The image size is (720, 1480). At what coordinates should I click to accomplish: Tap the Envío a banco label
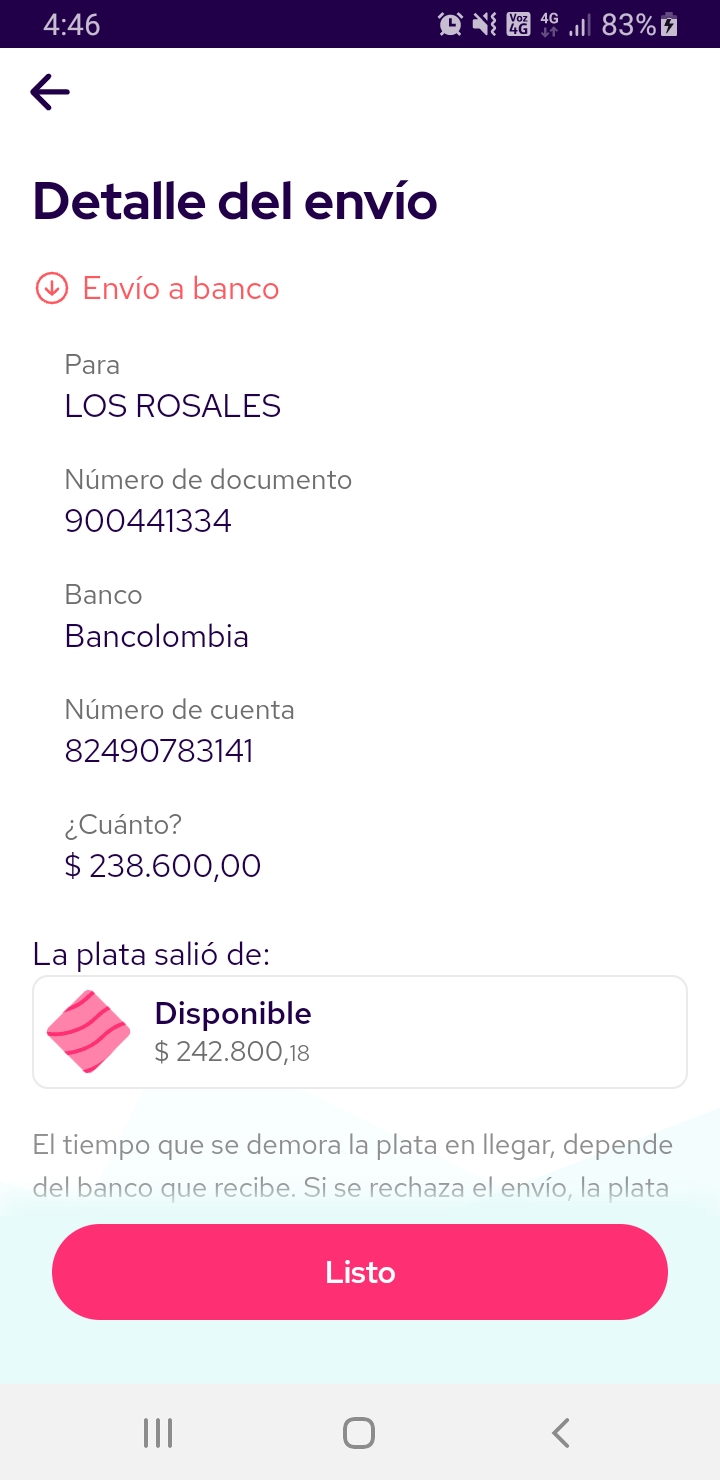(181, 288)
